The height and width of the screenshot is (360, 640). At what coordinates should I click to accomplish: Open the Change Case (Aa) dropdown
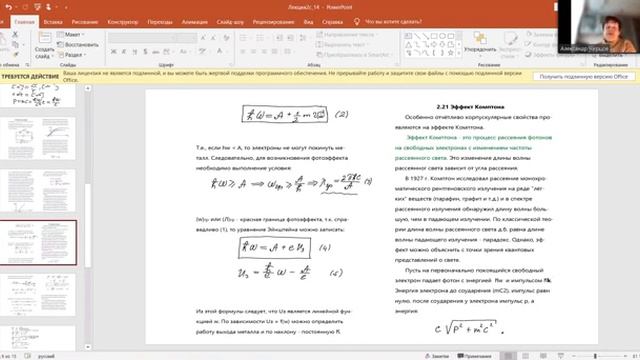[x=184, y=51]
